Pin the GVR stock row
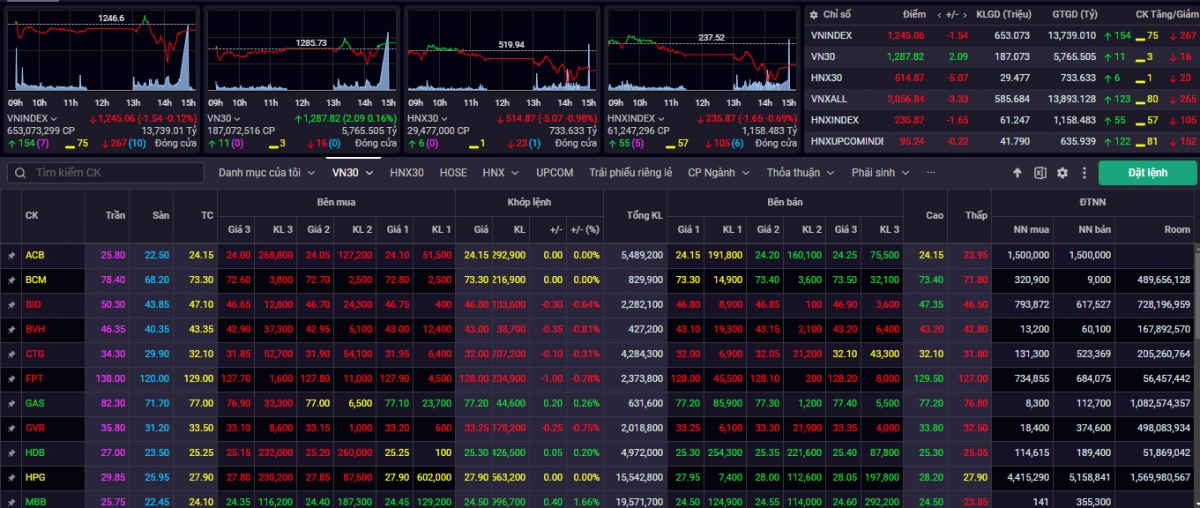1200x508 pixels. [x=11, y=428]
